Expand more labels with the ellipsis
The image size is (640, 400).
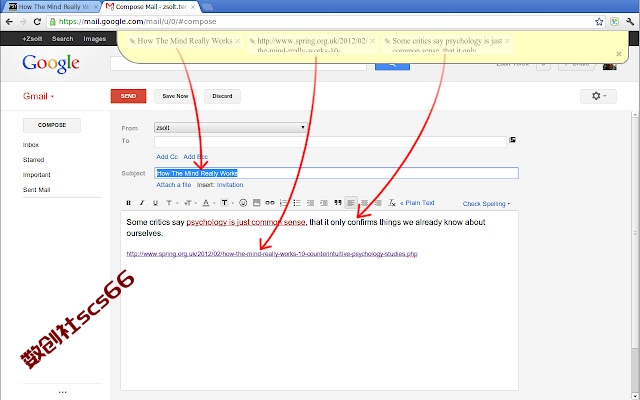tap(62, 392)
